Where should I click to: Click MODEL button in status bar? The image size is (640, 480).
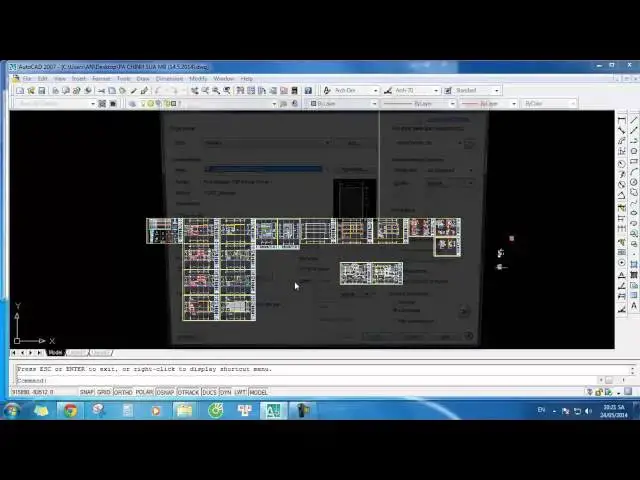[x=258, y=392]
